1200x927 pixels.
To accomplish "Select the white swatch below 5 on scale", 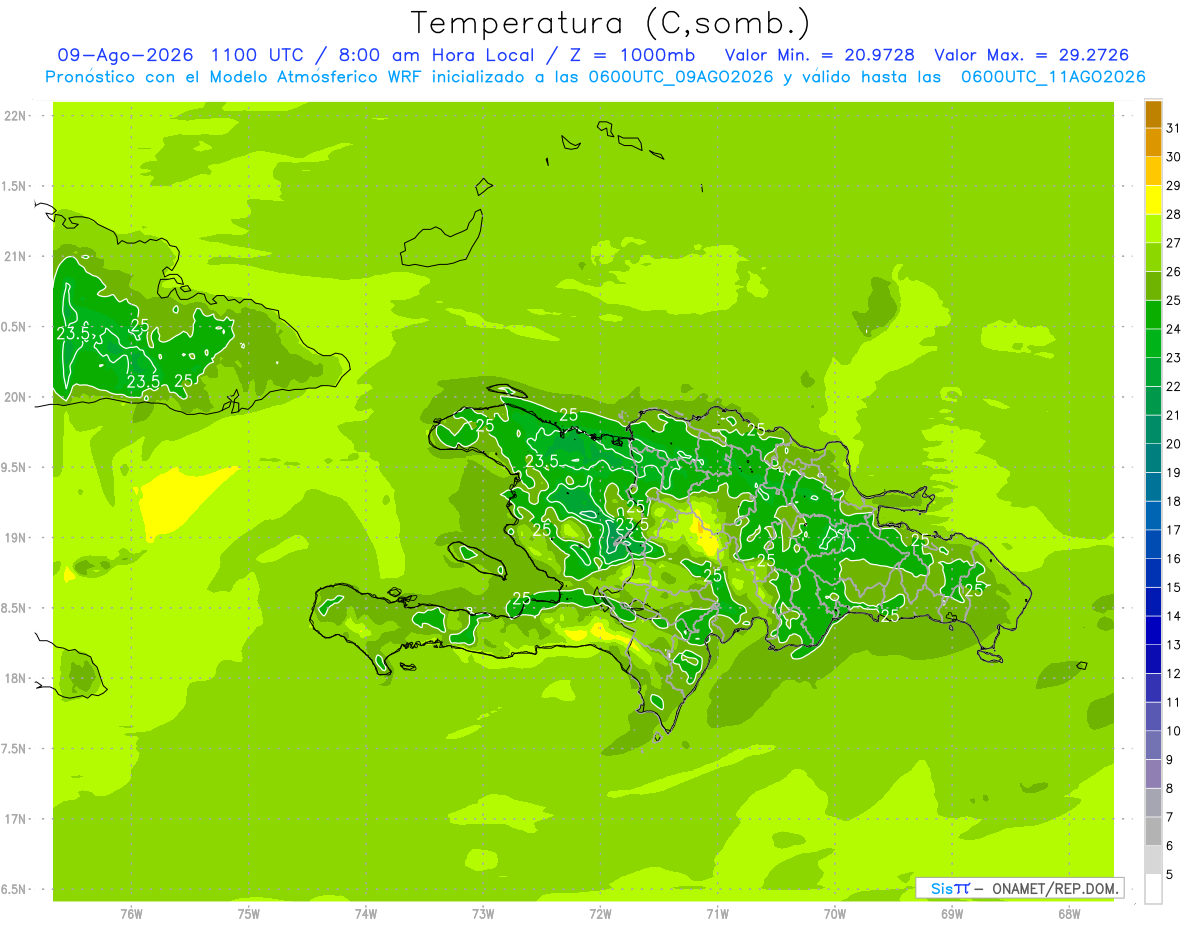I will click(x=1154, y=888).
